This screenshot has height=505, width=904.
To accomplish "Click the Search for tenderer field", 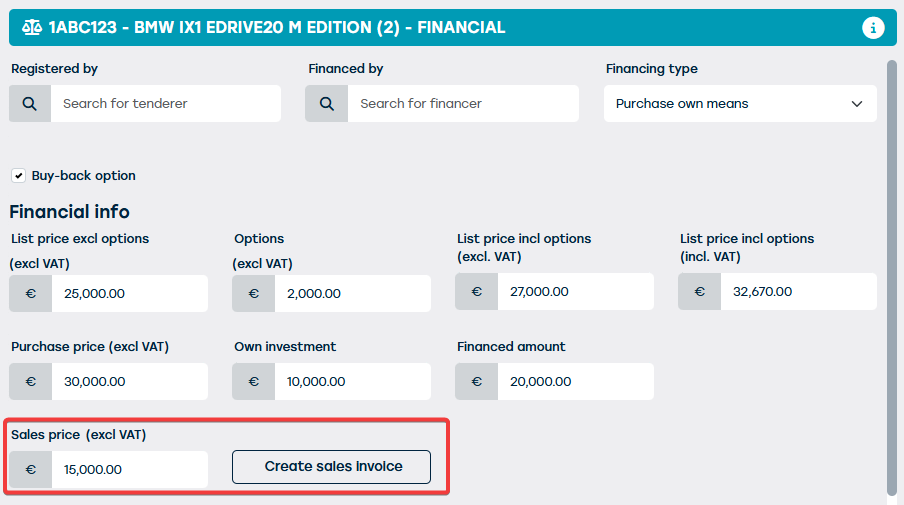I will [x=165, y=104].
